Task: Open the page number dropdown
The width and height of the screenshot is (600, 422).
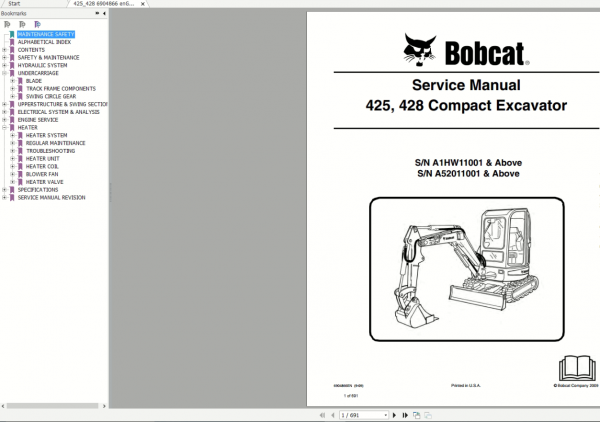Action: click(385, 415)
